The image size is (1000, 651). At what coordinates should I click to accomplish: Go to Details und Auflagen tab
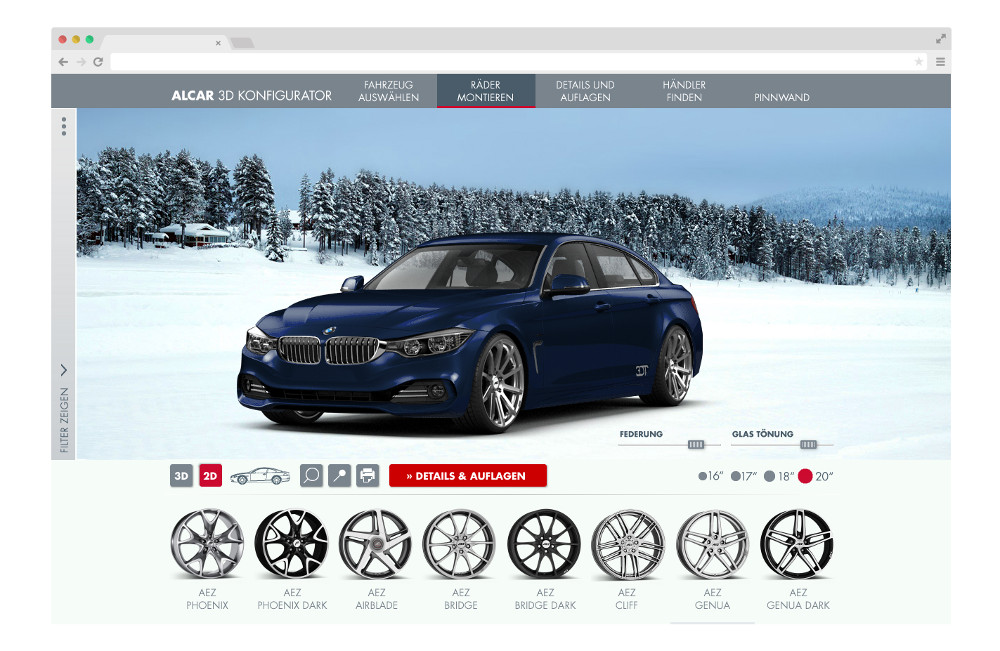point(585,91)
